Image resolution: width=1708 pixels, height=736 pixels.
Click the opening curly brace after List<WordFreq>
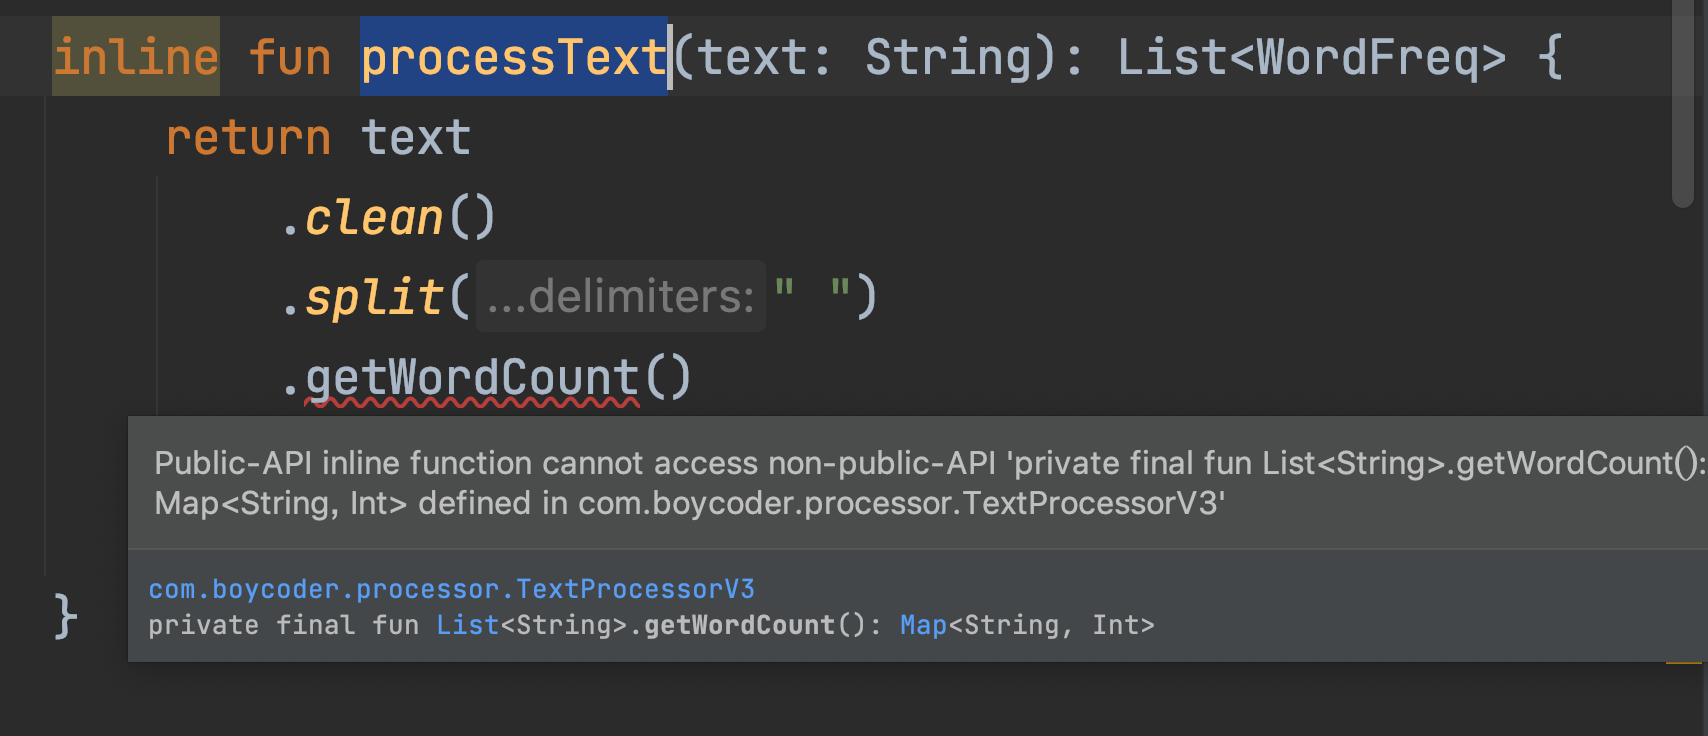tap(1550, 57)
